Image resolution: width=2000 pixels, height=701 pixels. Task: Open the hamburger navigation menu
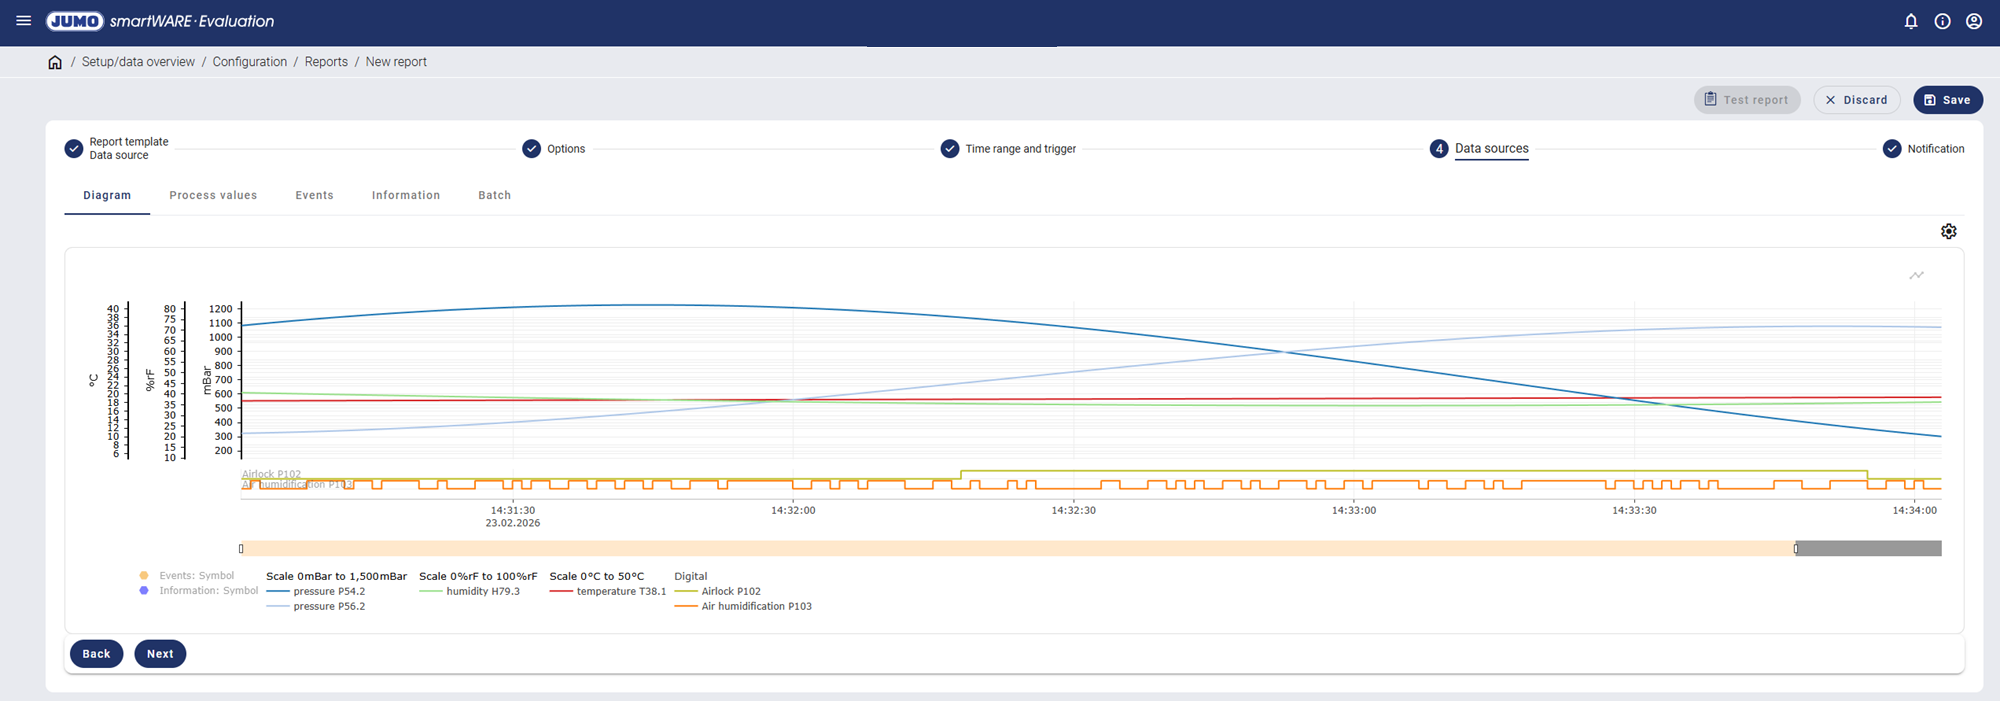coord(24,21)
